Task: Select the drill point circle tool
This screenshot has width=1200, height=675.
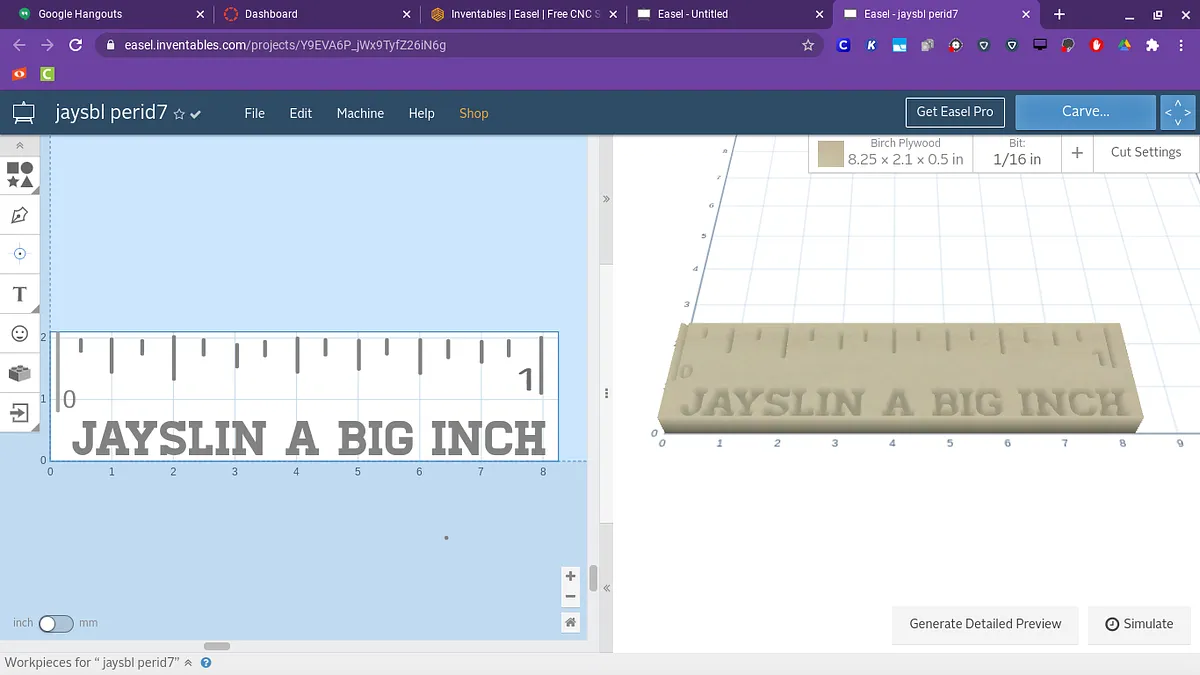Action: click(19, 254)
